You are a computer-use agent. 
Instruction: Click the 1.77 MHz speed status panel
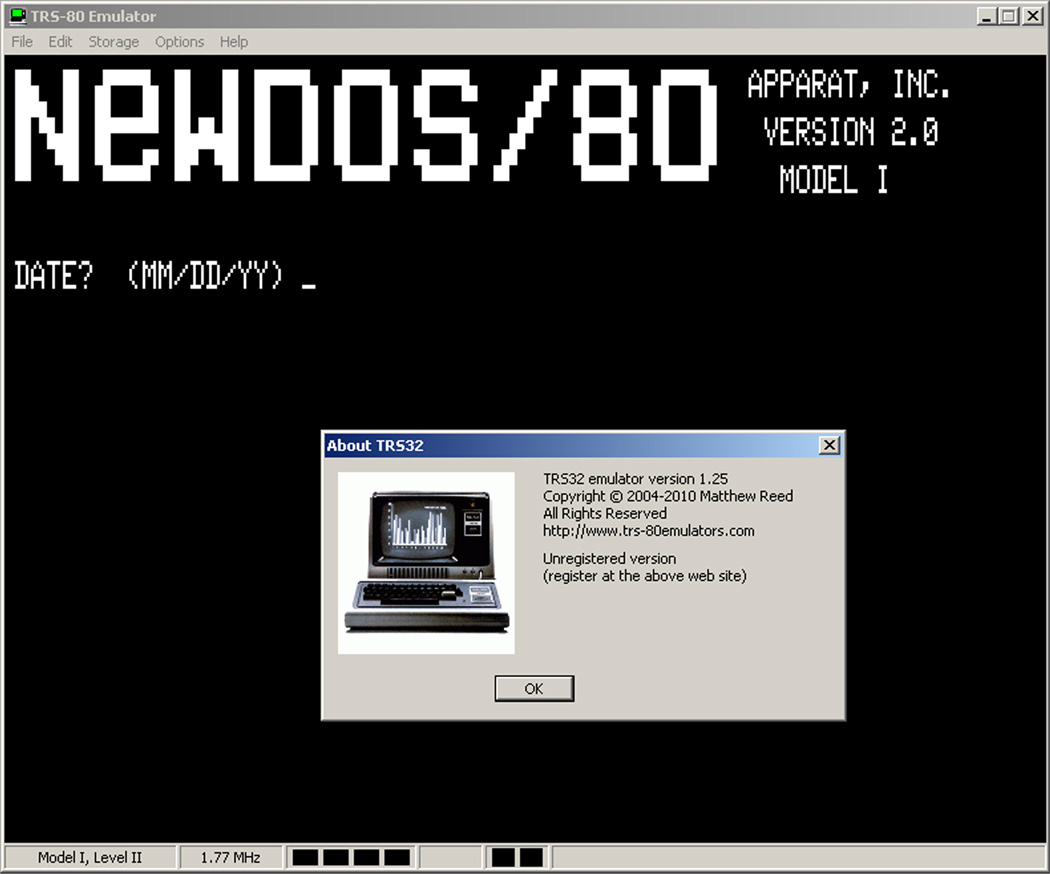tap(230, 857)
